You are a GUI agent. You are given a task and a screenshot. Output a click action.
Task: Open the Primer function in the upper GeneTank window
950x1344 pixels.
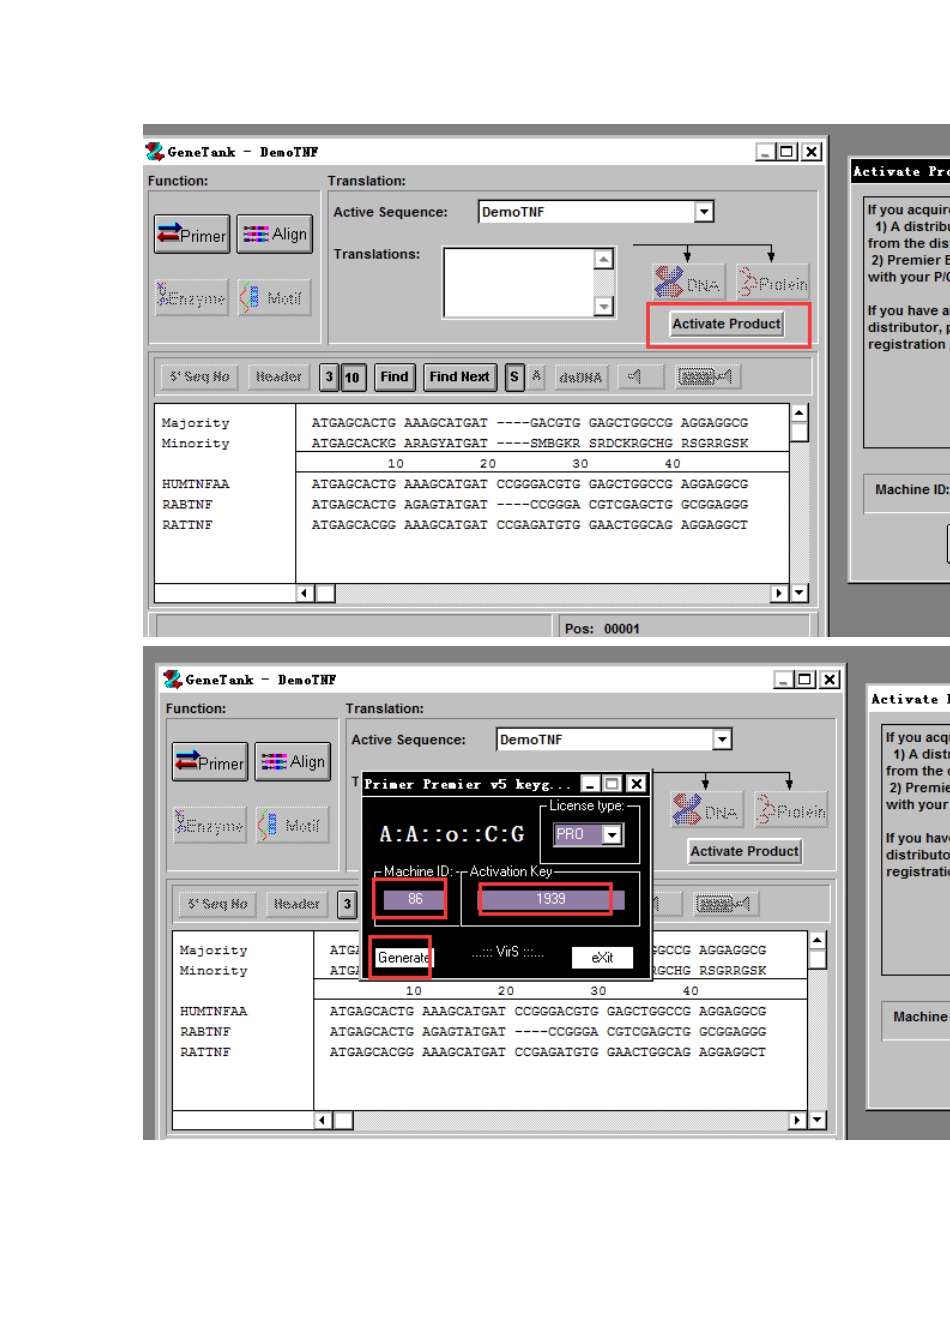pos(192,235)
